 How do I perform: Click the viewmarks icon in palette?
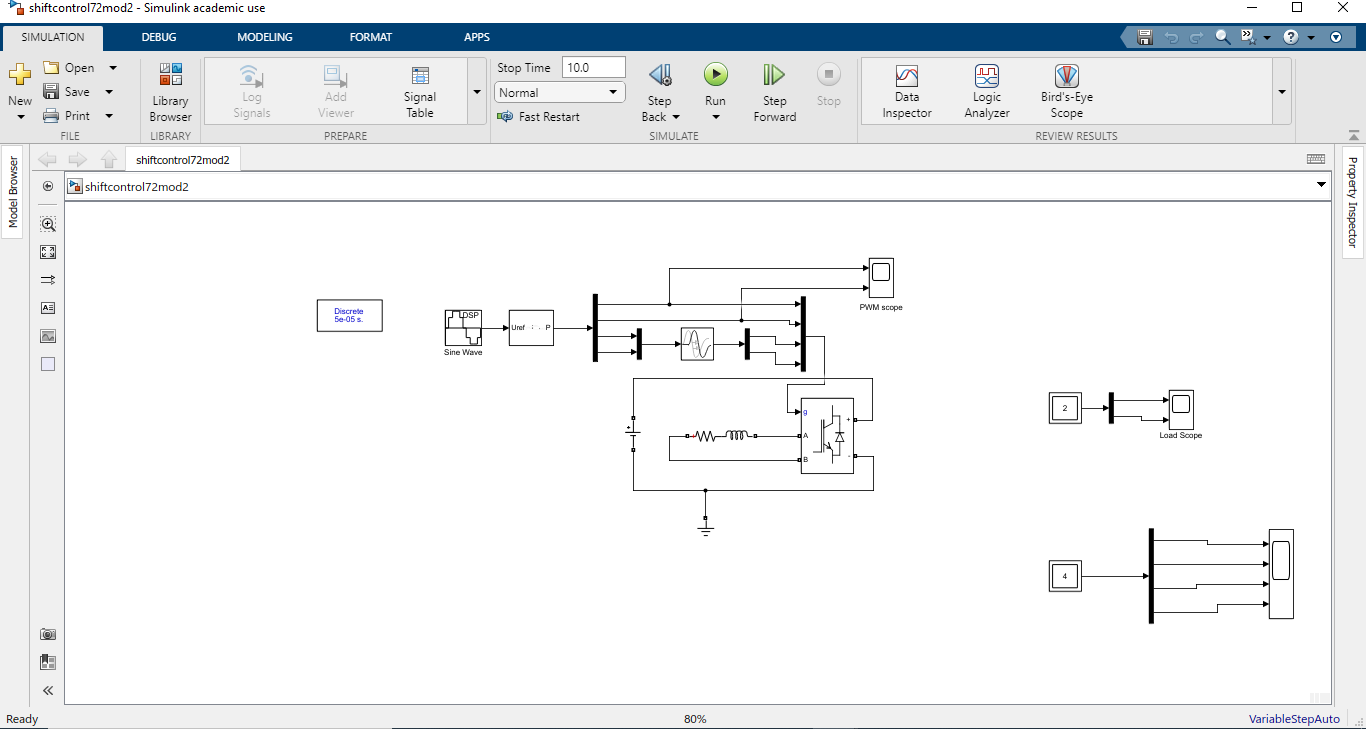48,662
